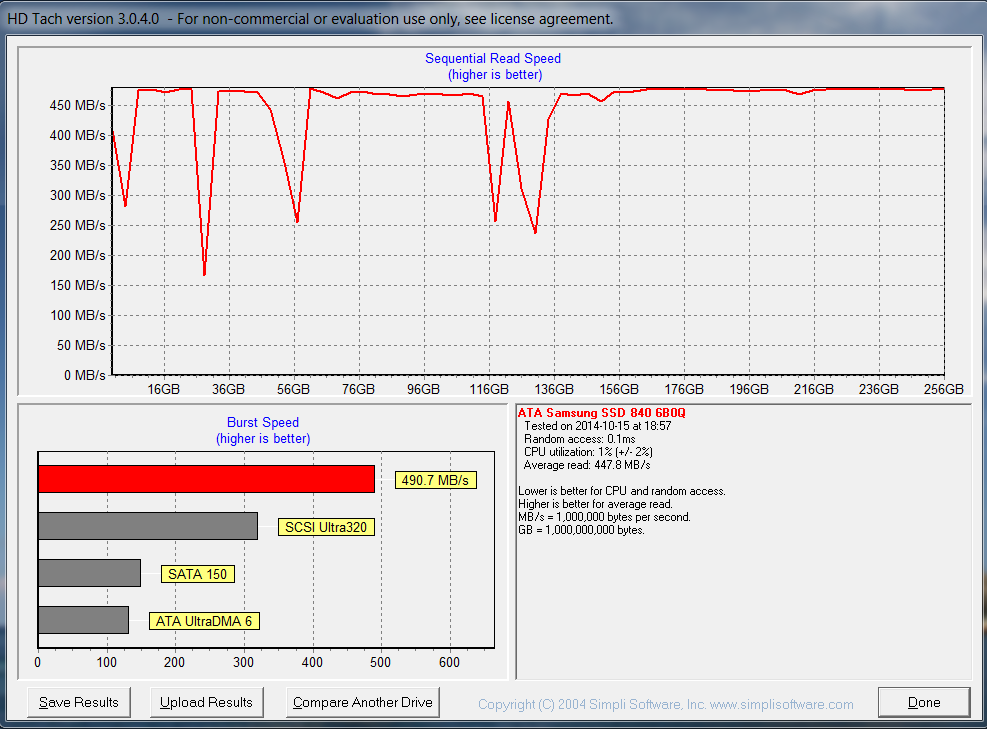The height and width of the screenshot is (729, 987).
Task: Click 'Lower is better for CPU and random access.'
Action: [x=622, y=491]
